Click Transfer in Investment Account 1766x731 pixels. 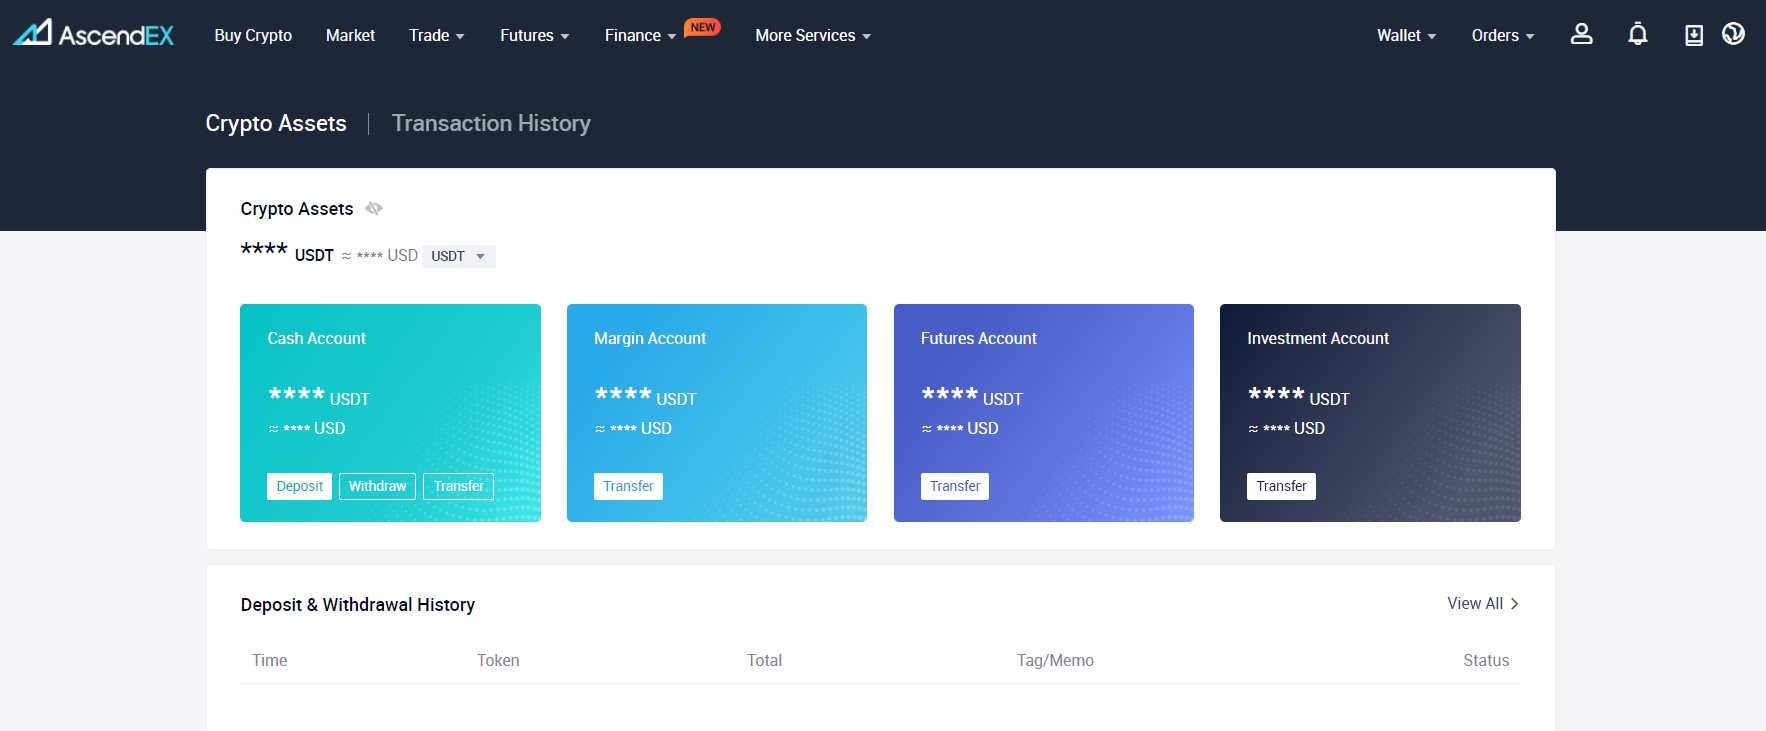click(1281, 486)
